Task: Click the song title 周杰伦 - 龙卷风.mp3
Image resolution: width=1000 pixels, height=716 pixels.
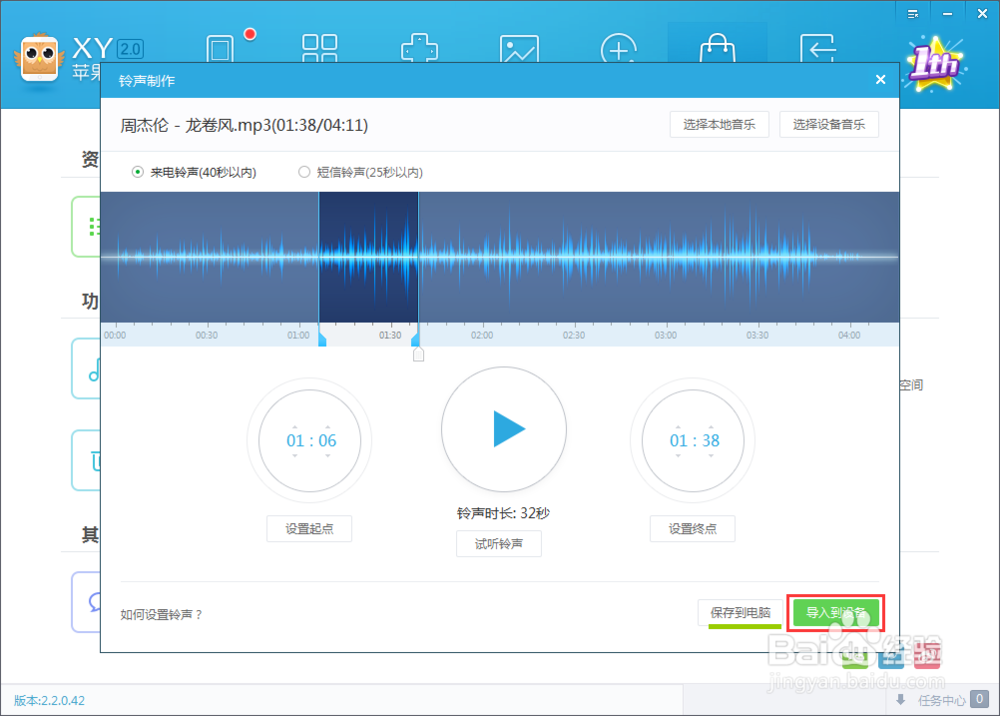Action: coord(244,125)
